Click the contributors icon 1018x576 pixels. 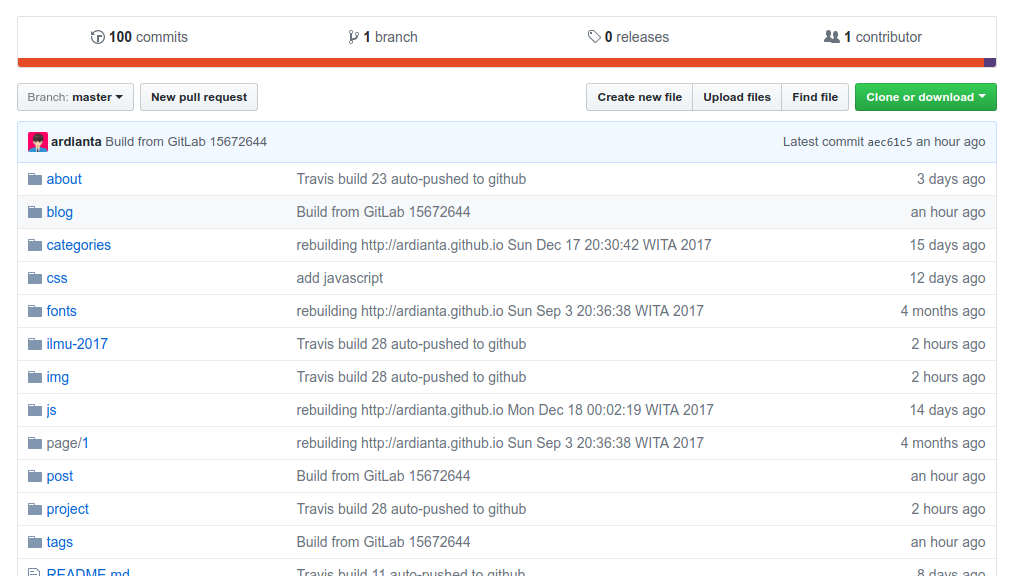833,36
